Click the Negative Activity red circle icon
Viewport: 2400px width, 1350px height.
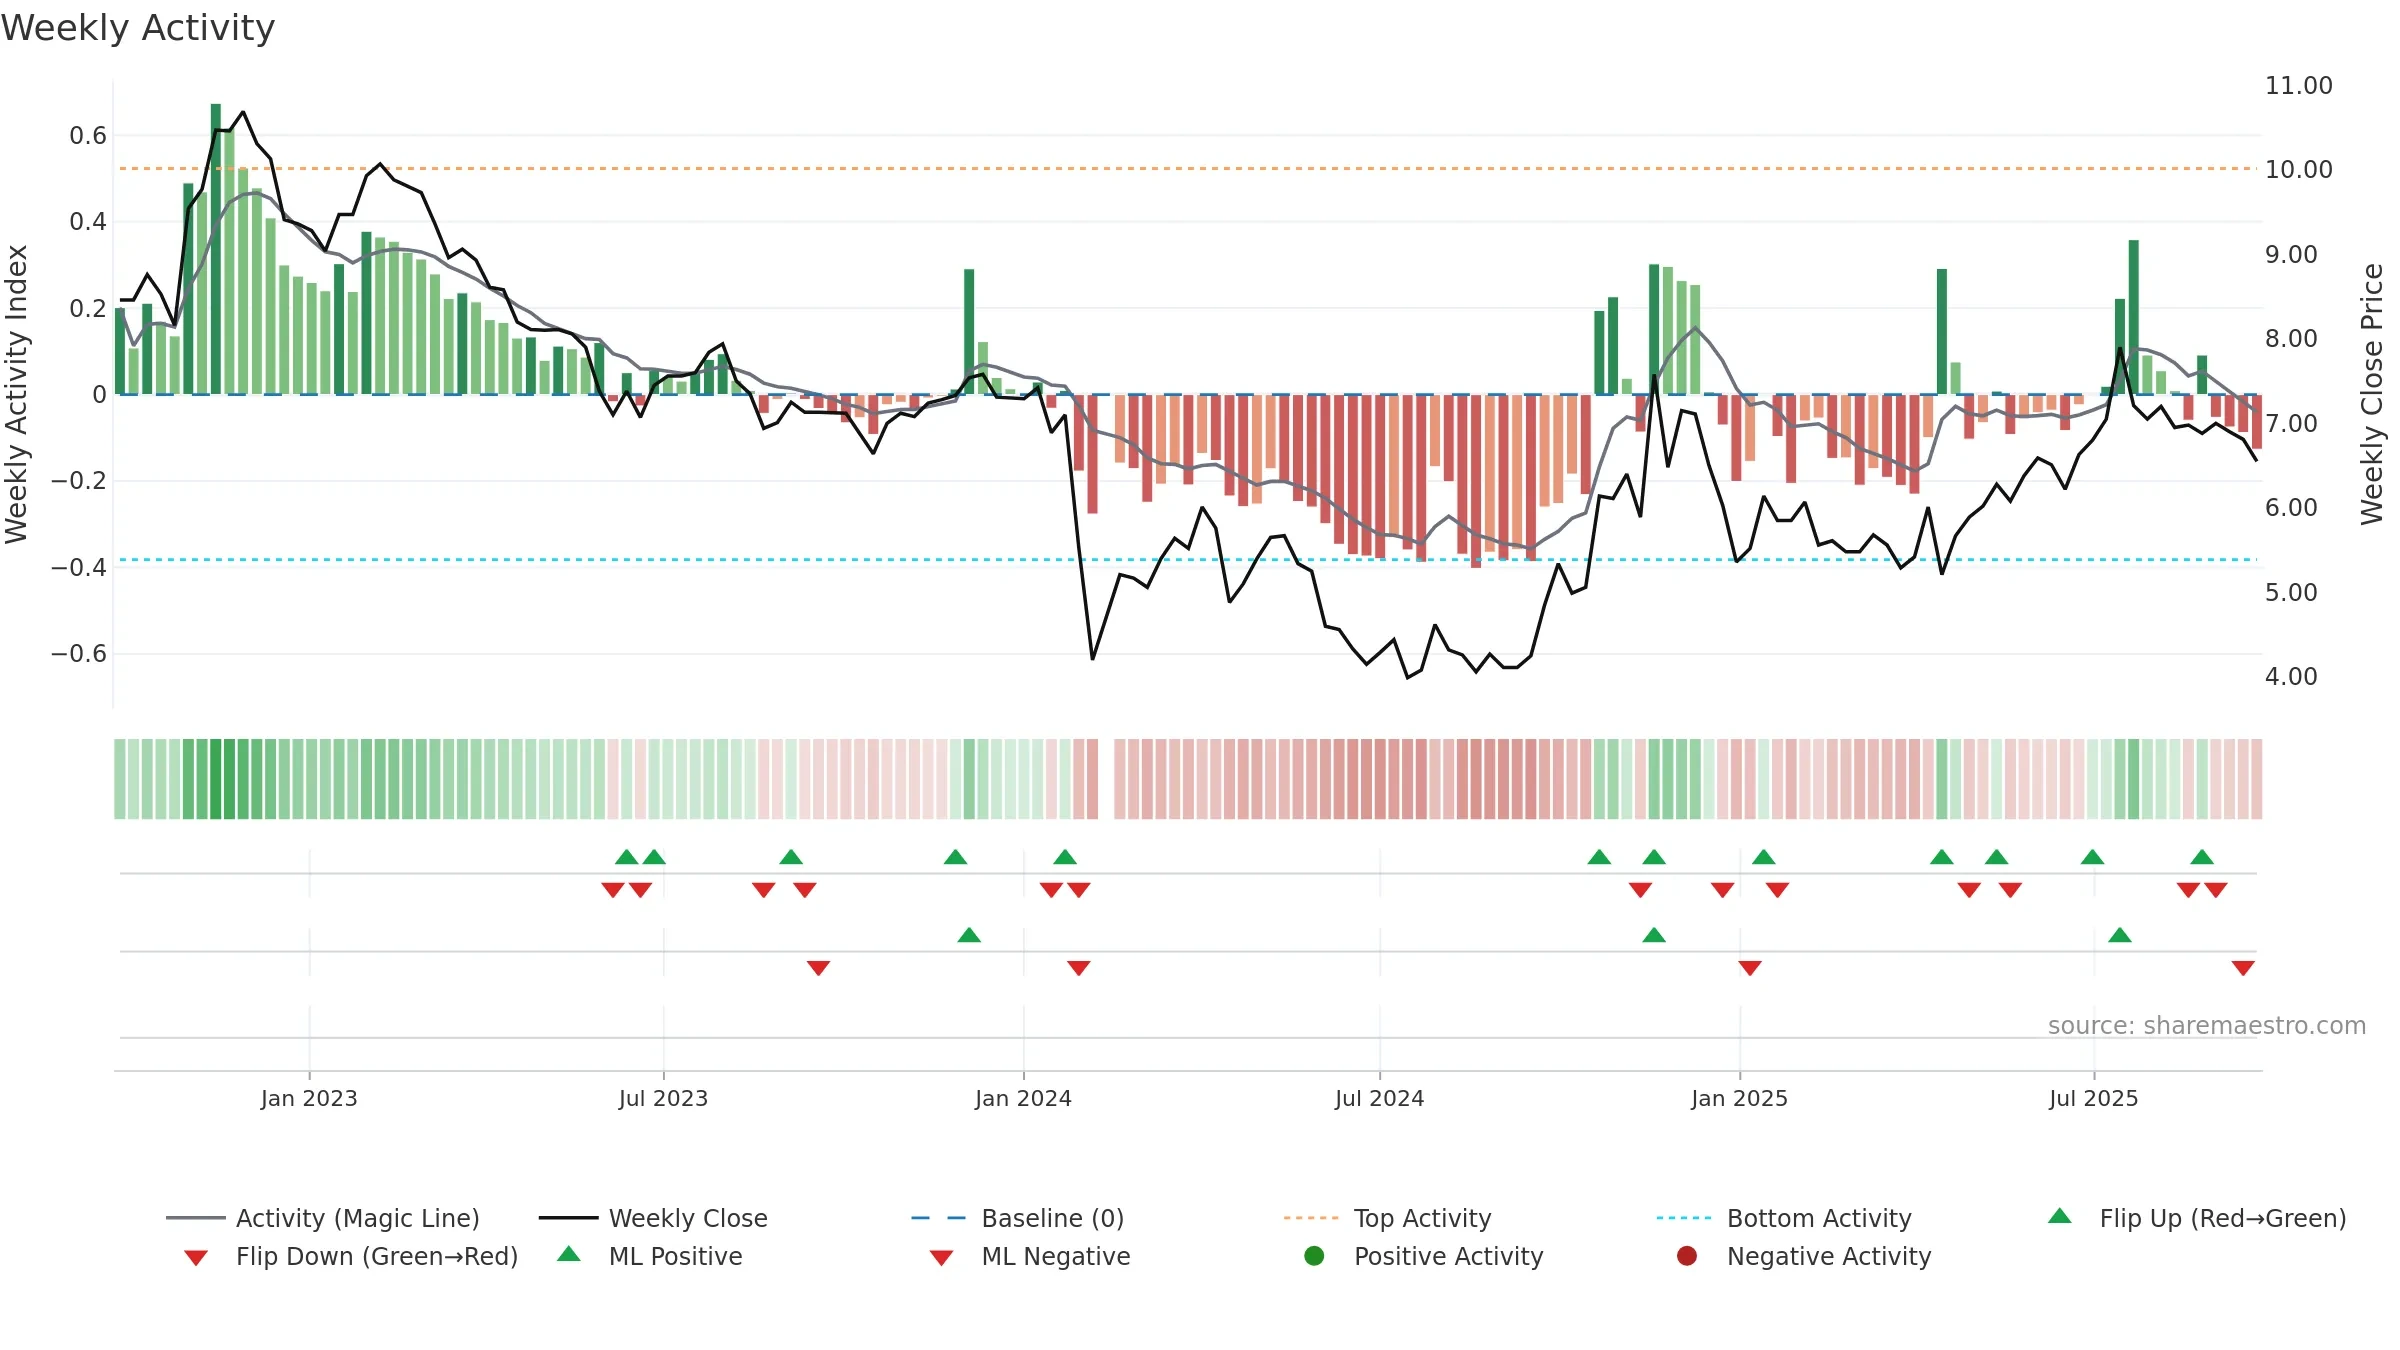(x=1687, y=1256)
